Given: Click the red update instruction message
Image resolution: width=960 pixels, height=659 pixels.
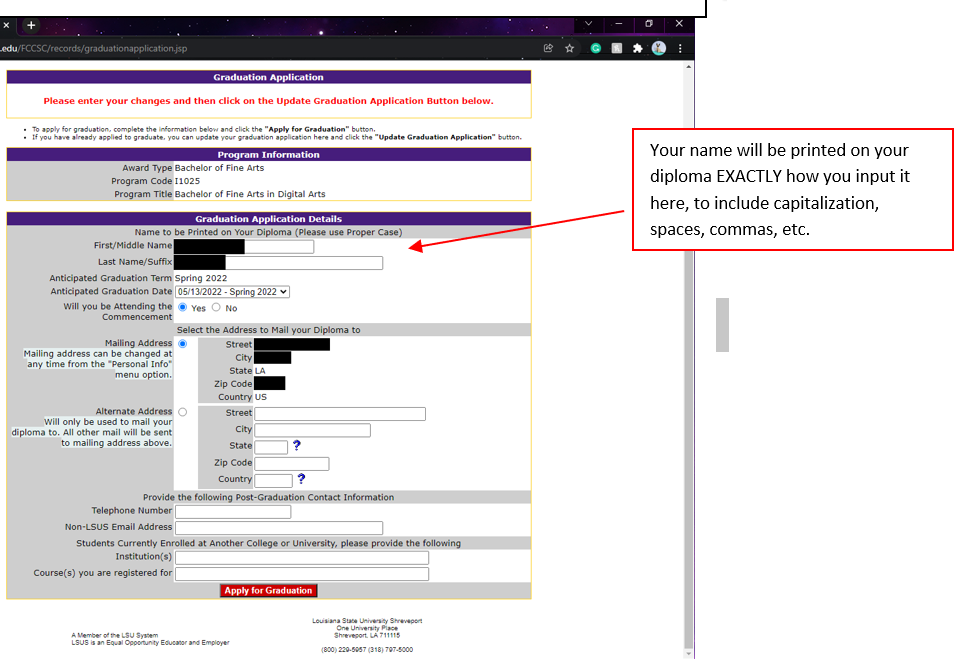Looking at the screenshot, I should (268, 101).
